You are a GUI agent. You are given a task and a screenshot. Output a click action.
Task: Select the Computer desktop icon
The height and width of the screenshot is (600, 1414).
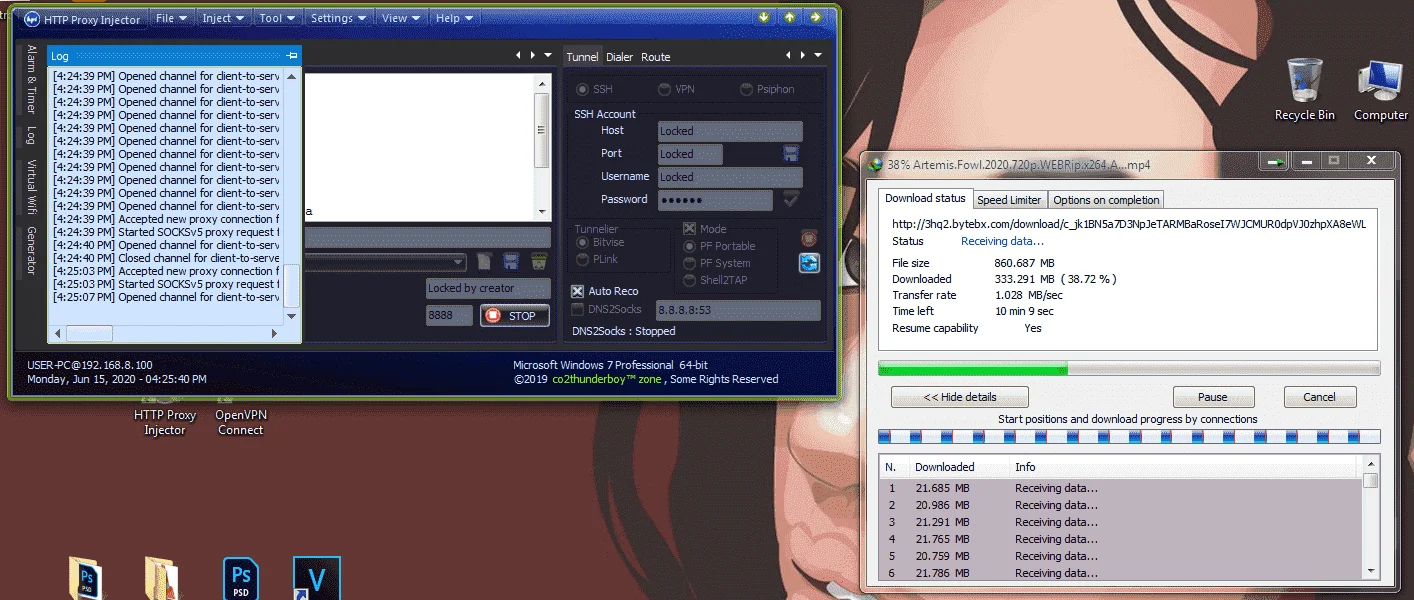[x=1381, y=90]
